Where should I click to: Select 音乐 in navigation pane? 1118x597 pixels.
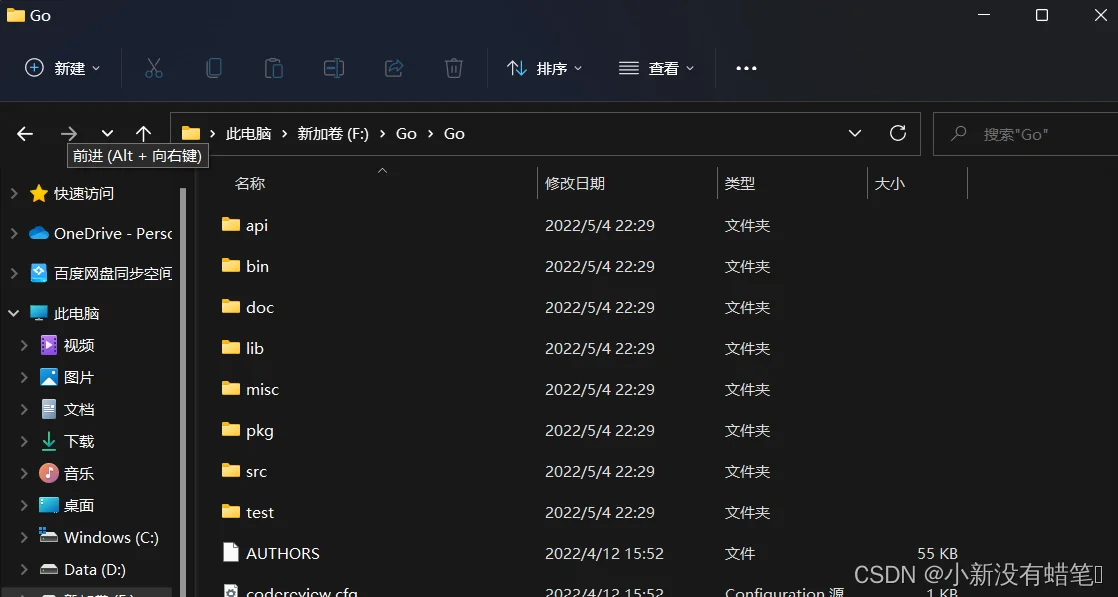[x=78, y=474]
